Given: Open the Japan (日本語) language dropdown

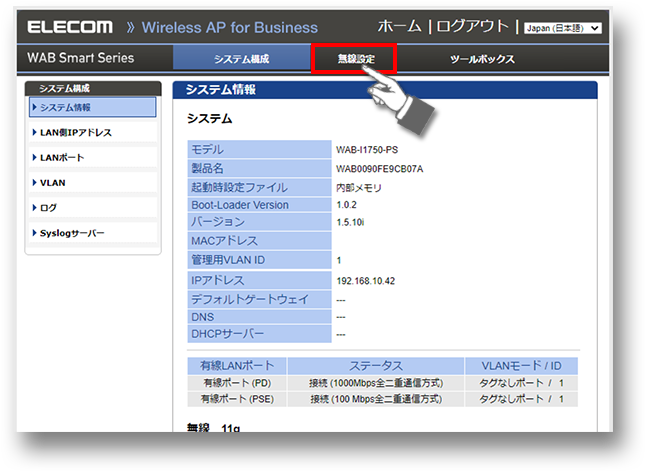Looking at the screenshot, I should click(x=562, y=28).
